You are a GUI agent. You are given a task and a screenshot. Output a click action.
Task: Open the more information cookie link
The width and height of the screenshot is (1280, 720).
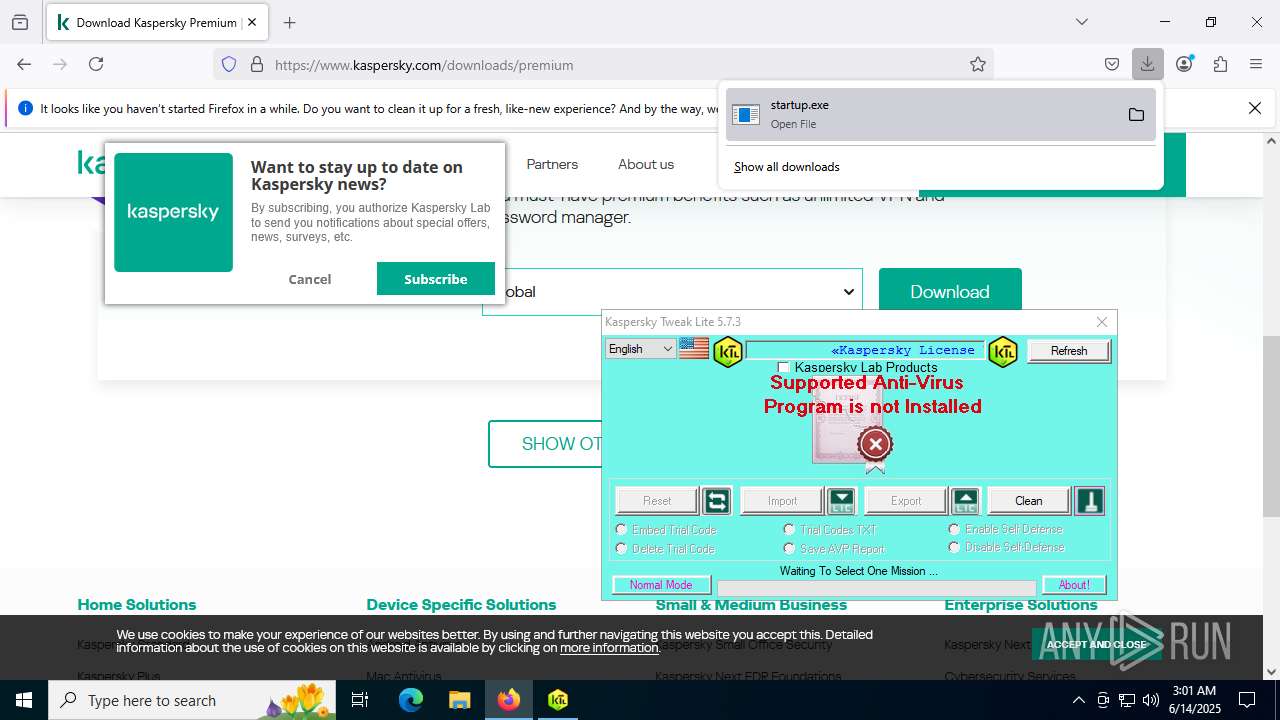coord(609,648)
